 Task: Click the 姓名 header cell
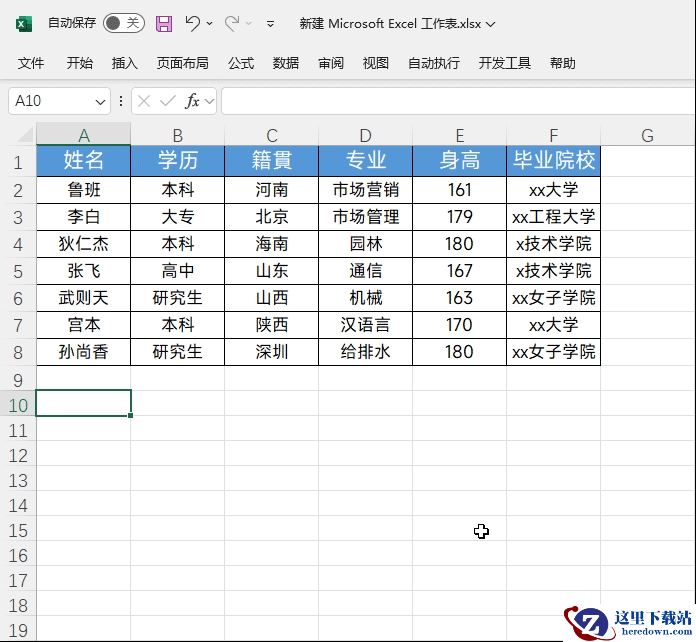coord(83,161)
